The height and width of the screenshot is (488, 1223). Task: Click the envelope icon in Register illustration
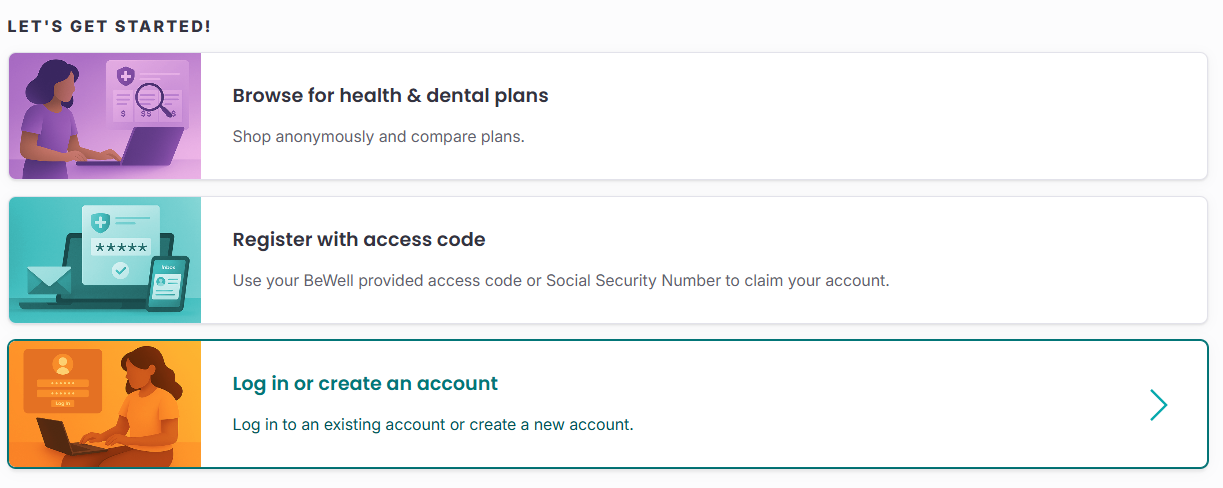pos(49,281)
